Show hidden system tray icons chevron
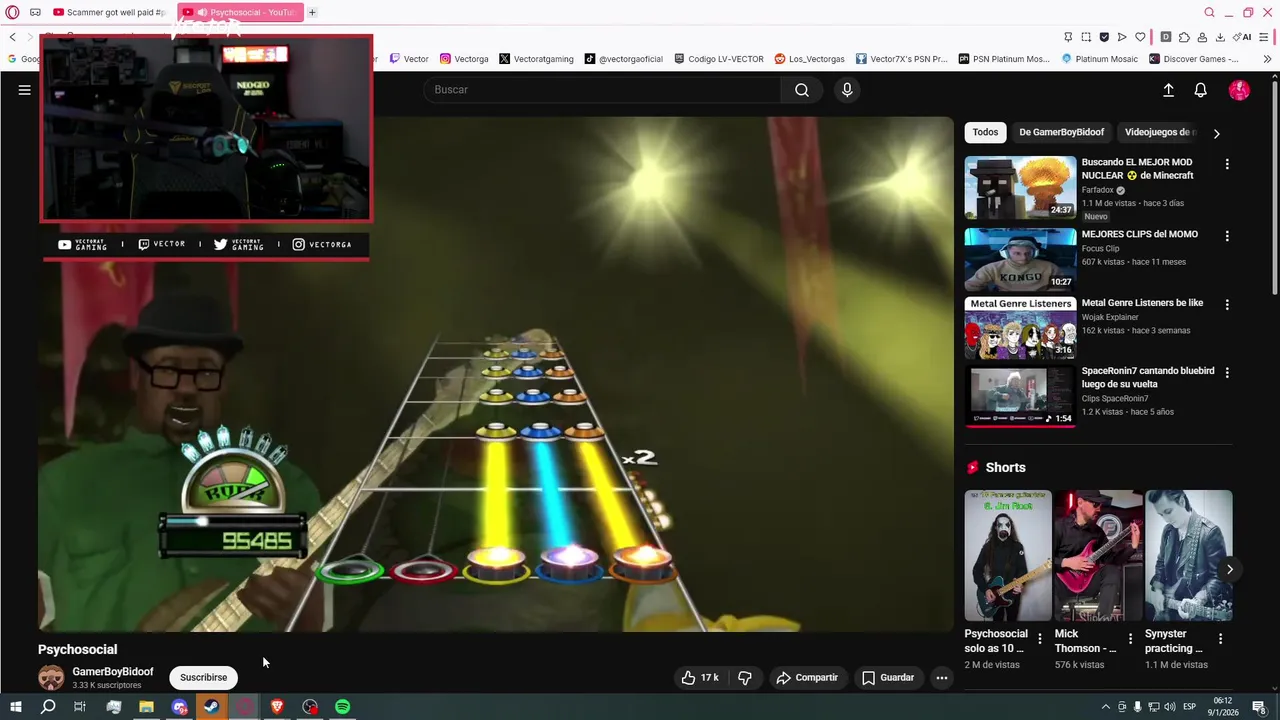The width and height of the screenshot is (1280, 720). point(1105,707)
